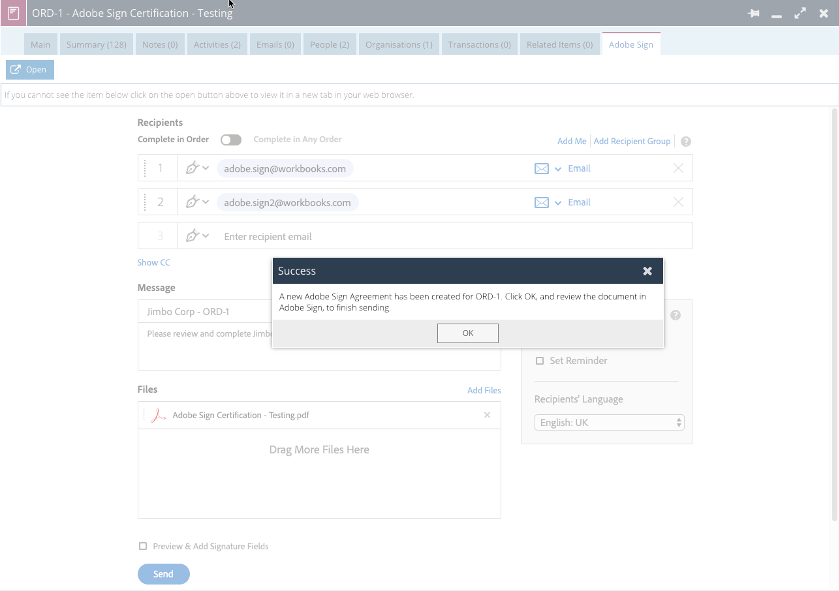Grab drag handle of recipient row 1

(x=145, y=168)
